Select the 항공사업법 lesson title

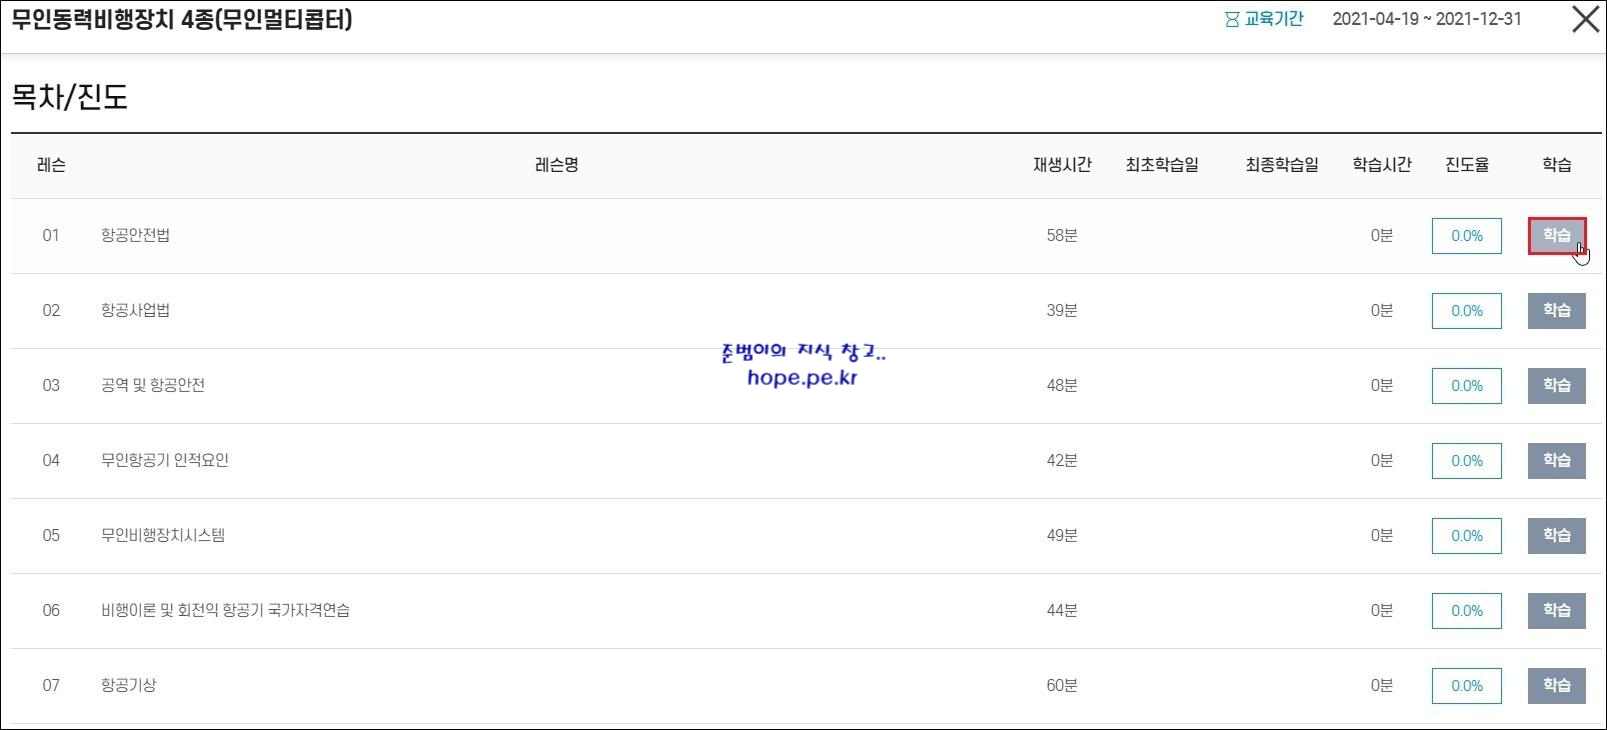[x=135, y=310]
